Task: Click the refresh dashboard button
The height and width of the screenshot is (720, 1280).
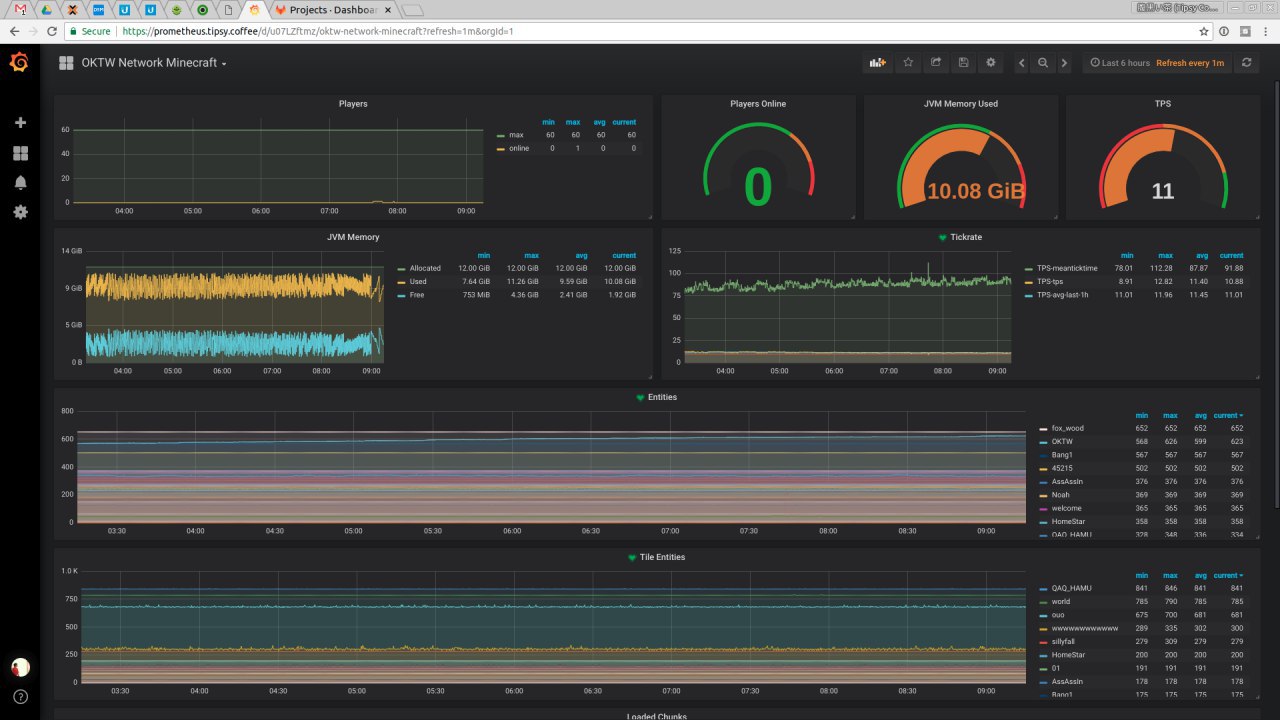Action: click(1246, 63)
